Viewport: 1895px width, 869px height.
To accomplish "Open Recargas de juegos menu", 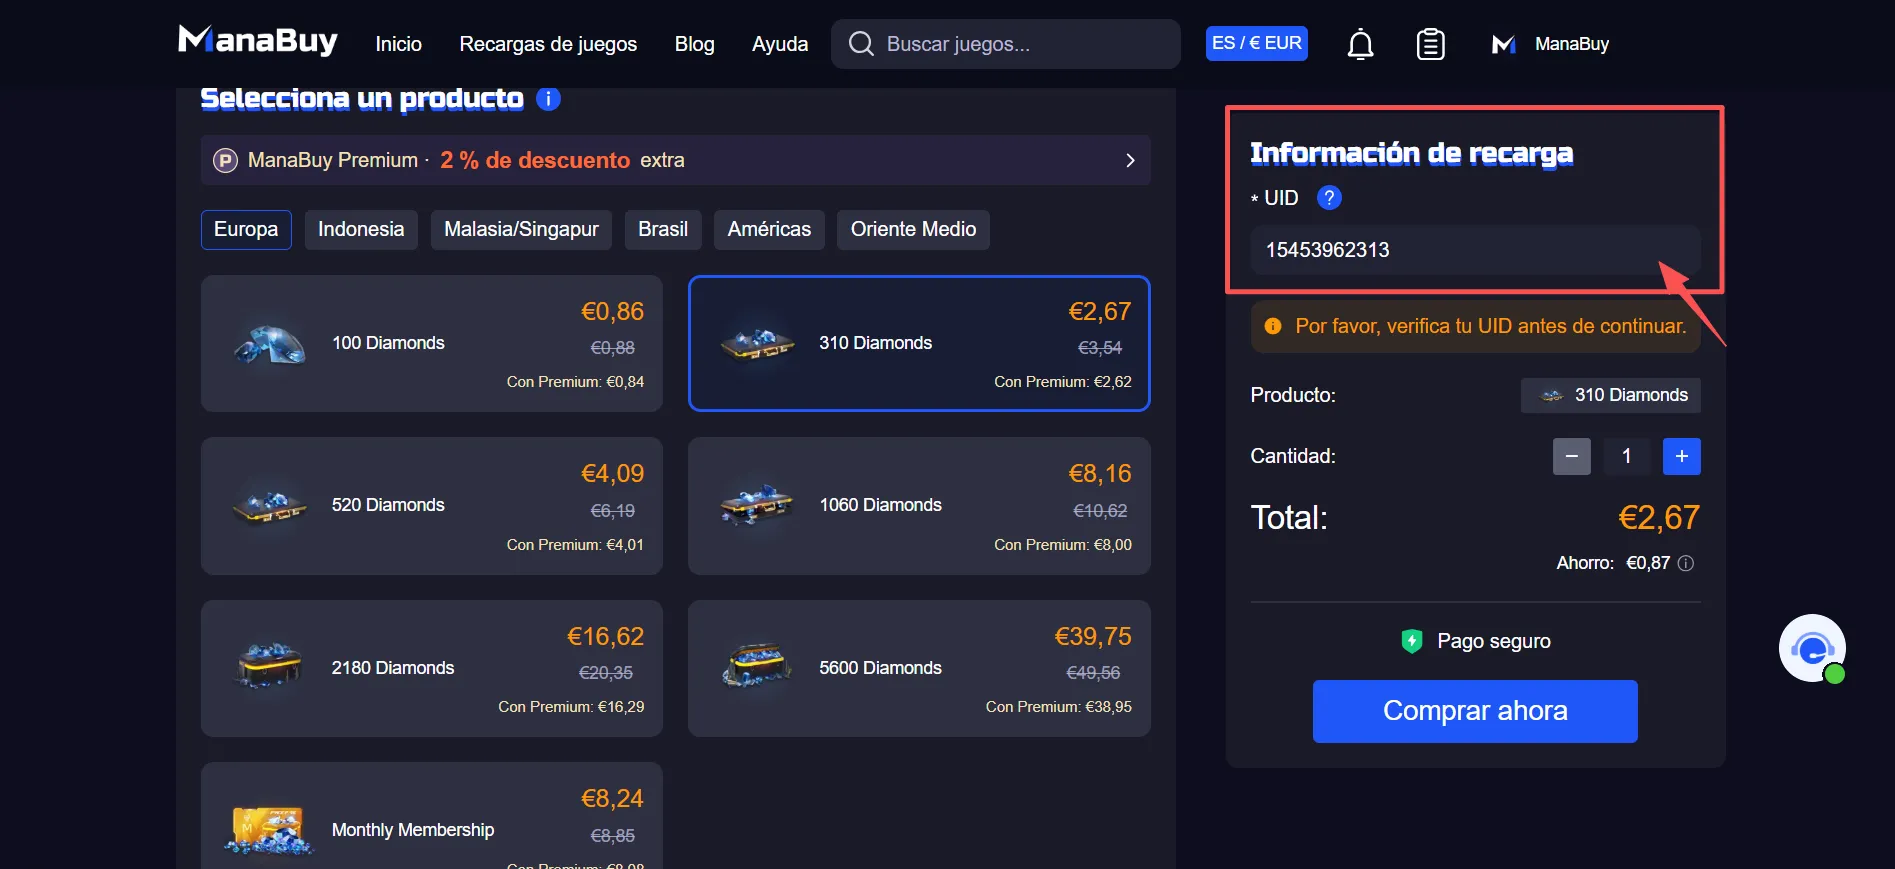I will pos(548,44).
